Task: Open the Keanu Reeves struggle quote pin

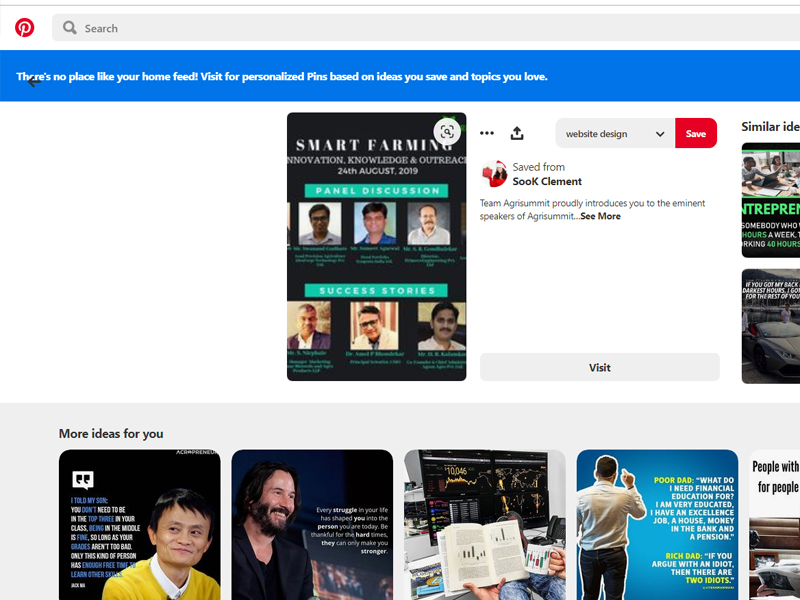Action: [x=312, y=525]
